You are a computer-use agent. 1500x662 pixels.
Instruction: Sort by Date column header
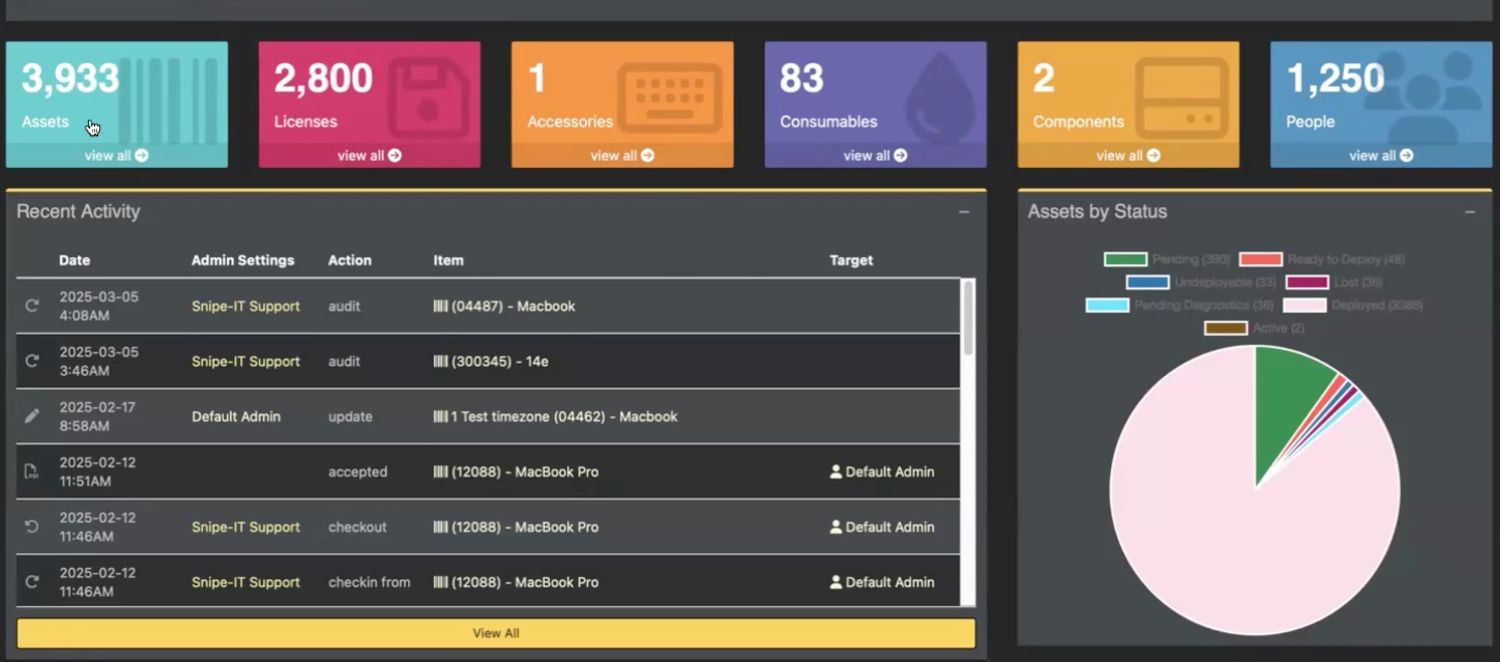74,260
